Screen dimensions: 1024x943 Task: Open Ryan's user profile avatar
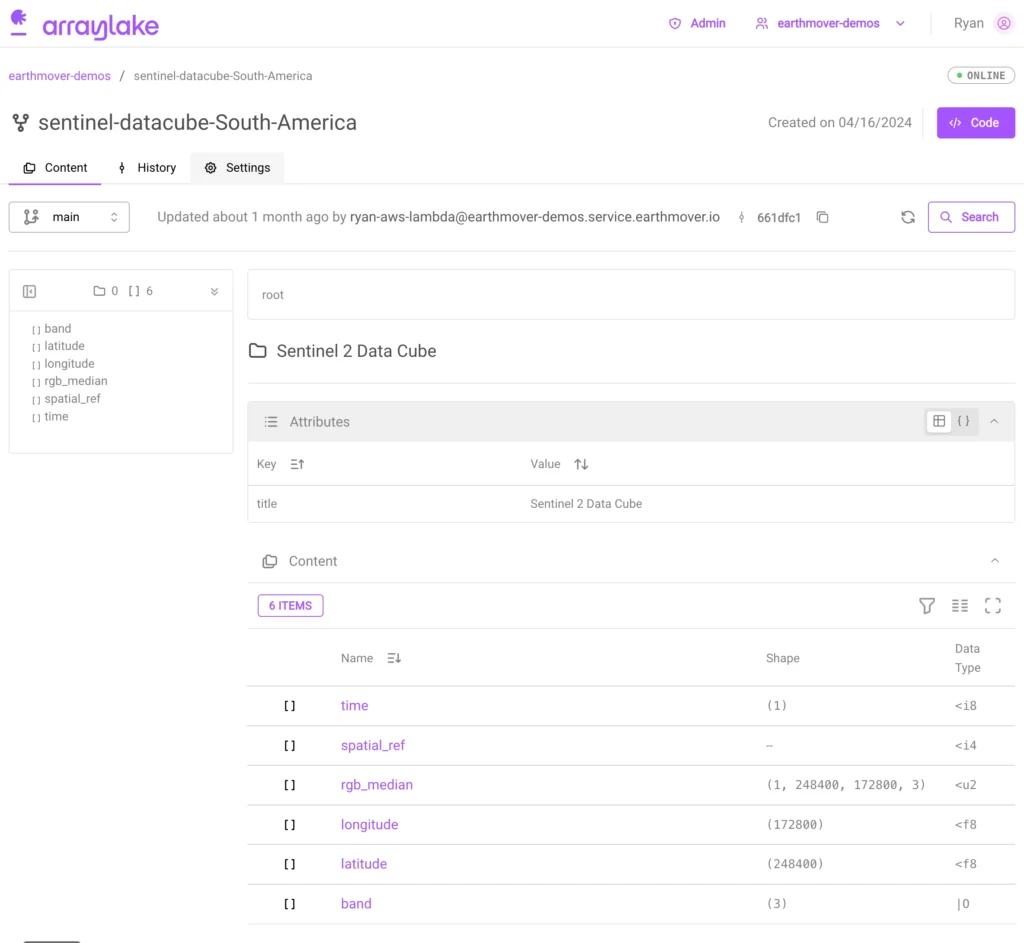coord(1004,23)
